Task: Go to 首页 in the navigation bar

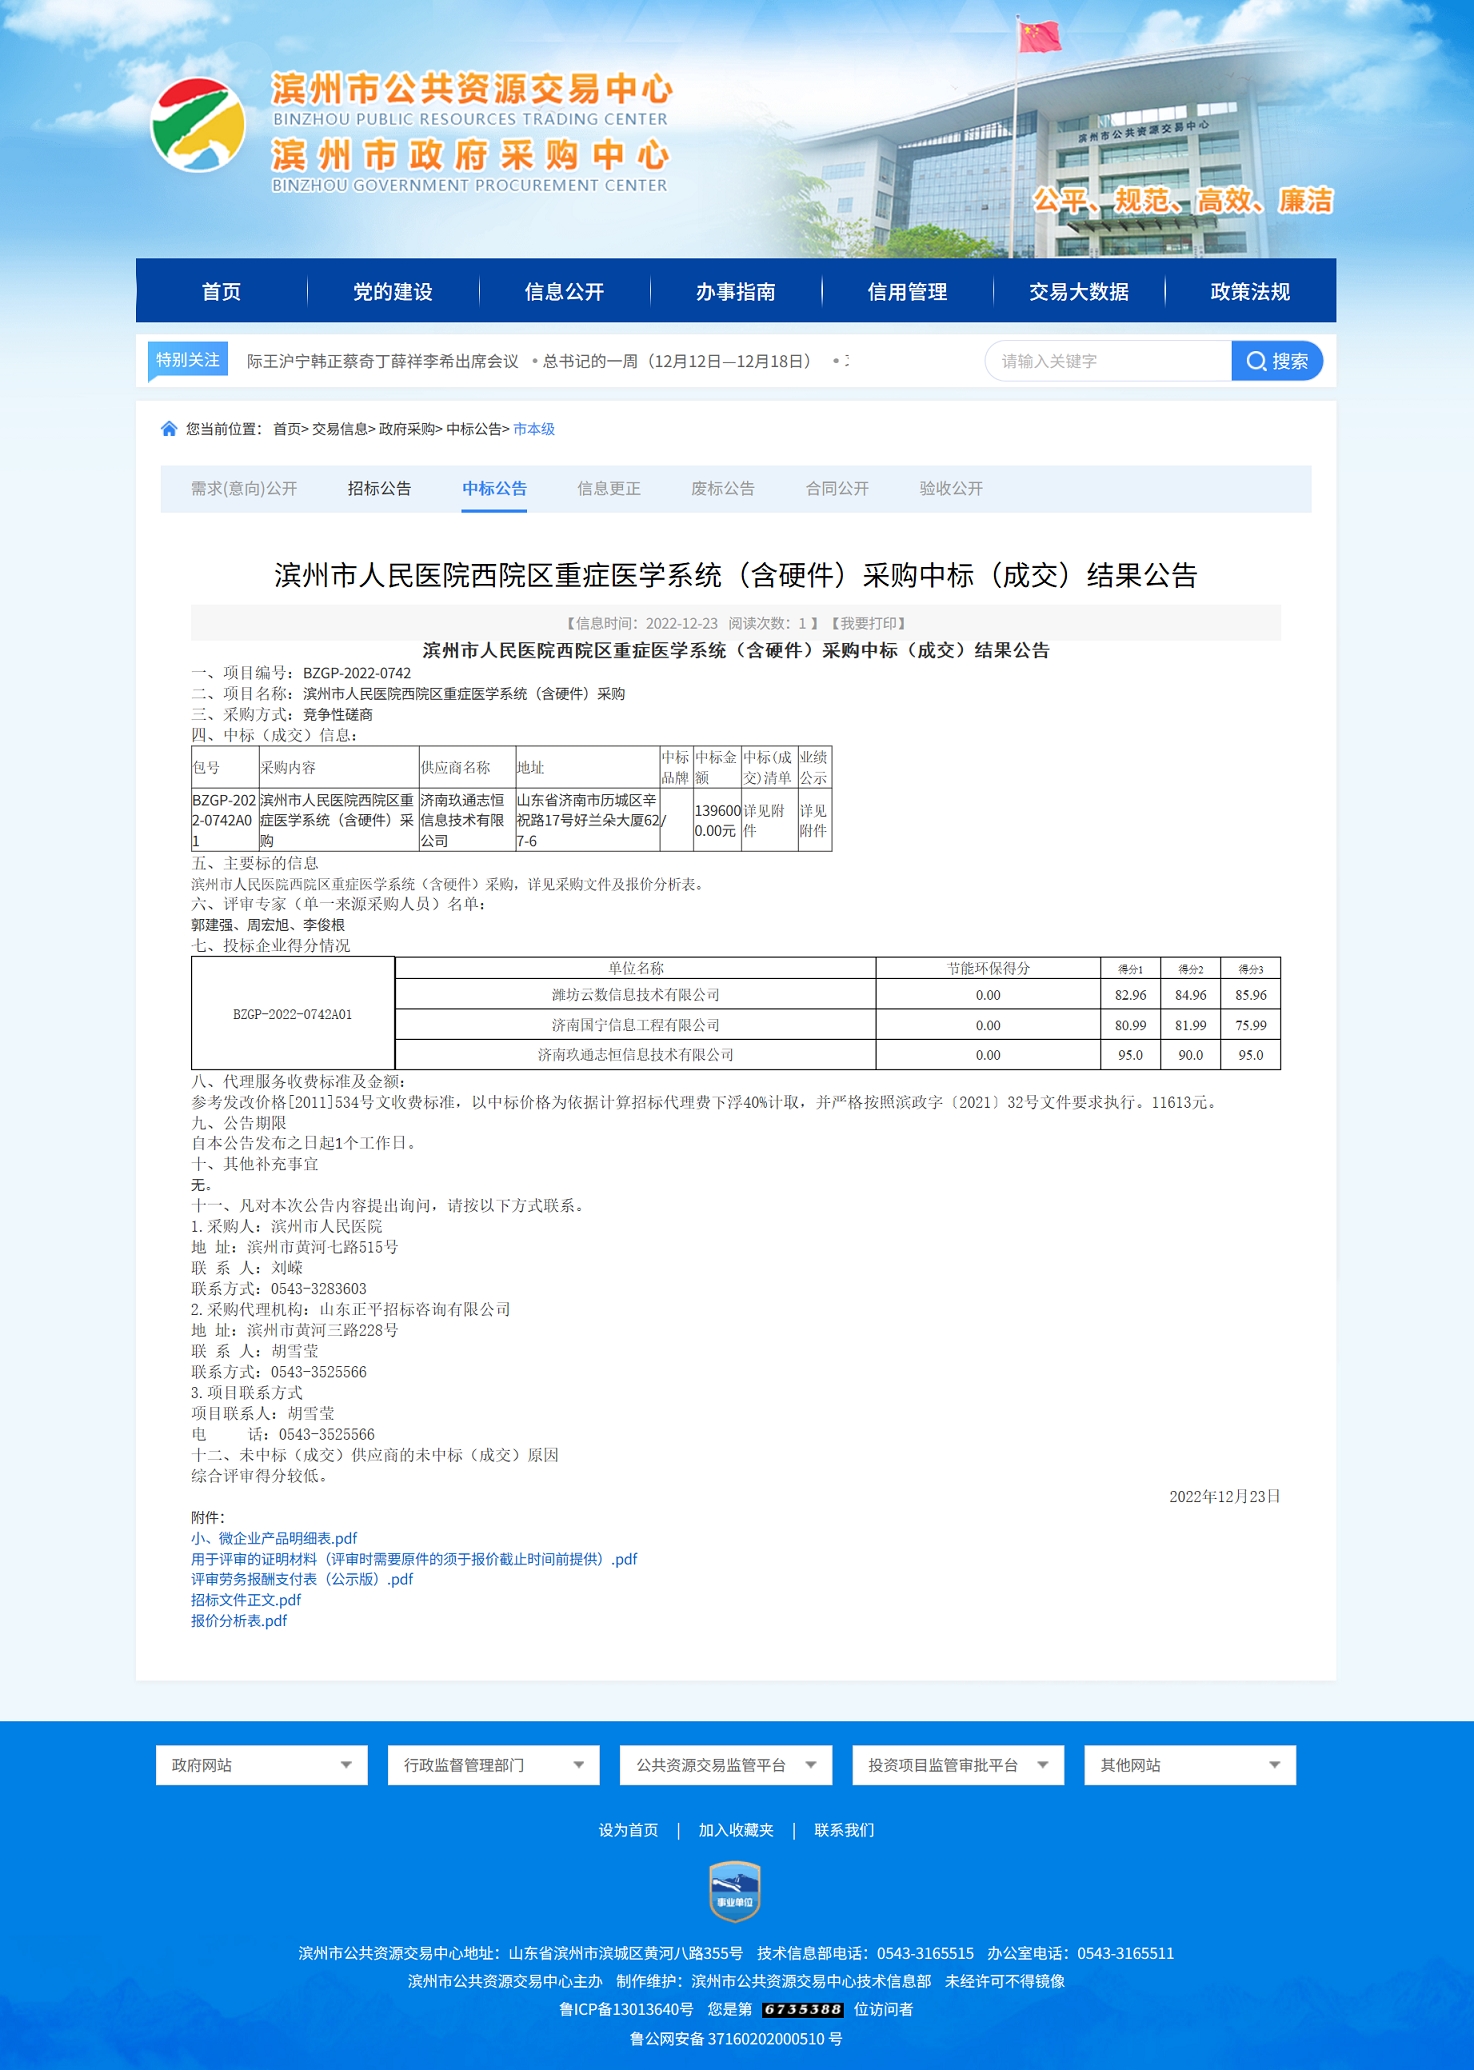Action: click(221, 292)
